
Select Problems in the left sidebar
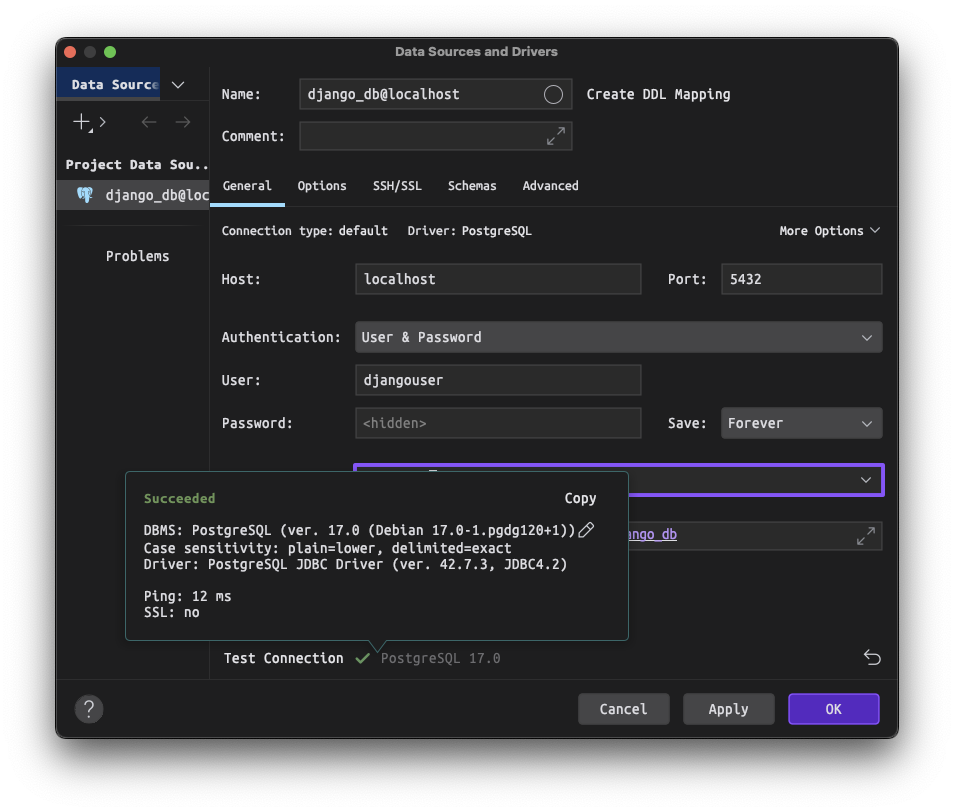(x=137, y=255)
